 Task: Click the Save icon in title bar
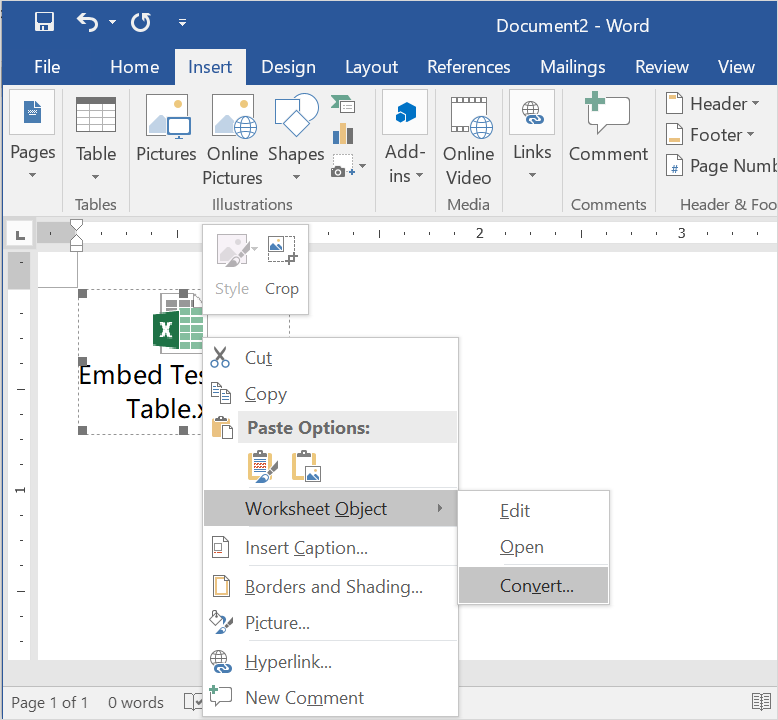tap(45, 22)
